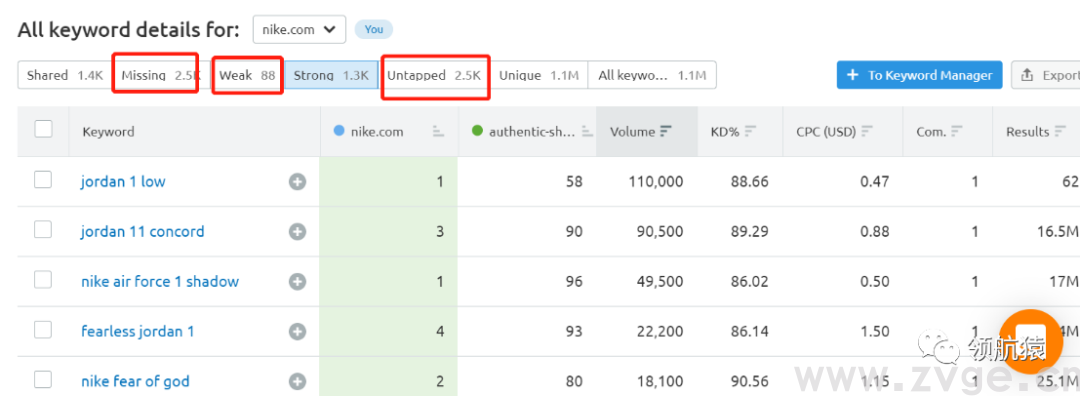Click the You badge next to domain

click(374, 30)
